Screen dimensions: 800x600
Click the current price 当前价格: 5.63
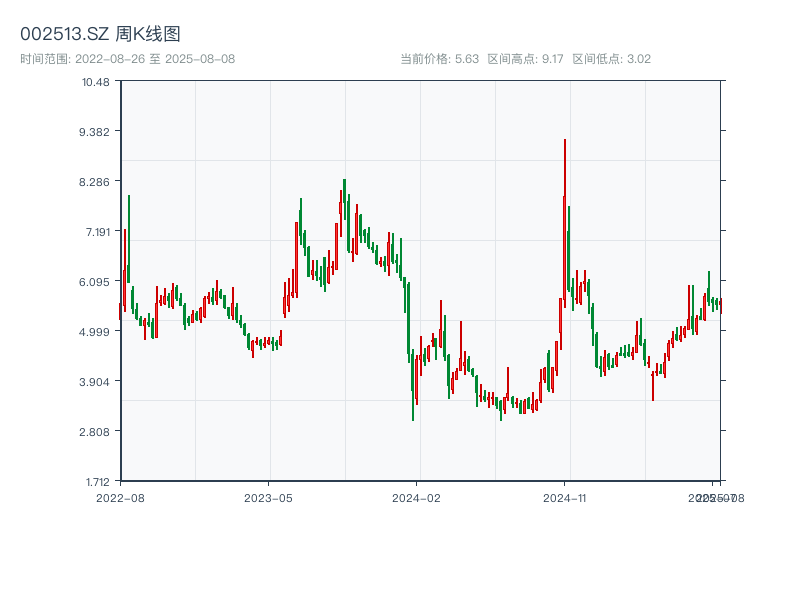tap(439, 59)
